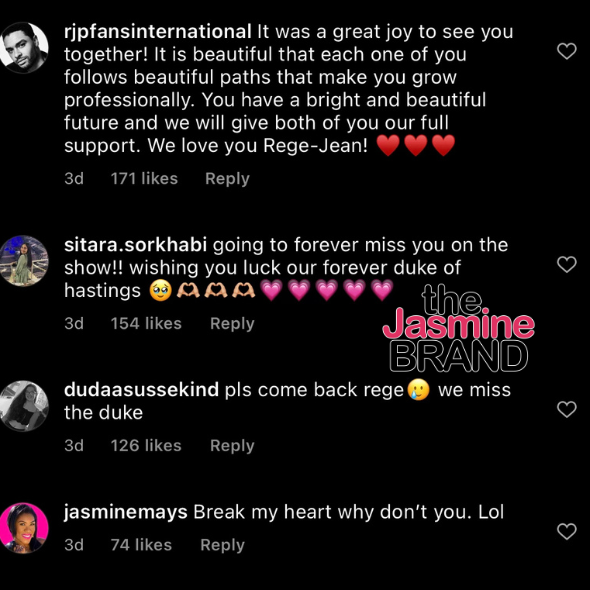View the 126 likes list

click(x=146, y=446)
